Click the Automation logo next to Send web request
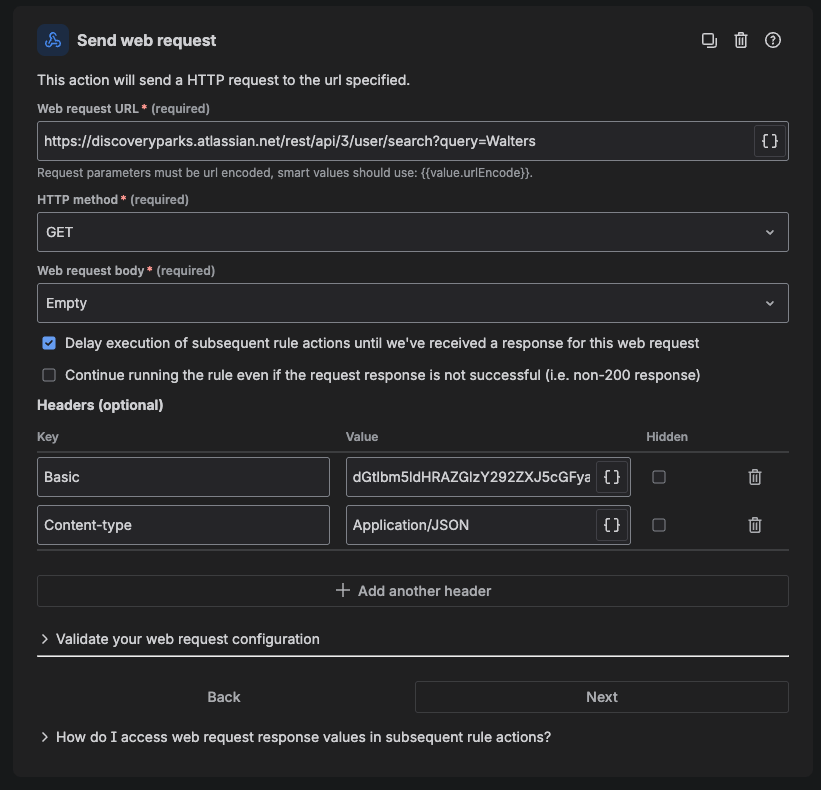Screen dimensions: 821x790 52,40
